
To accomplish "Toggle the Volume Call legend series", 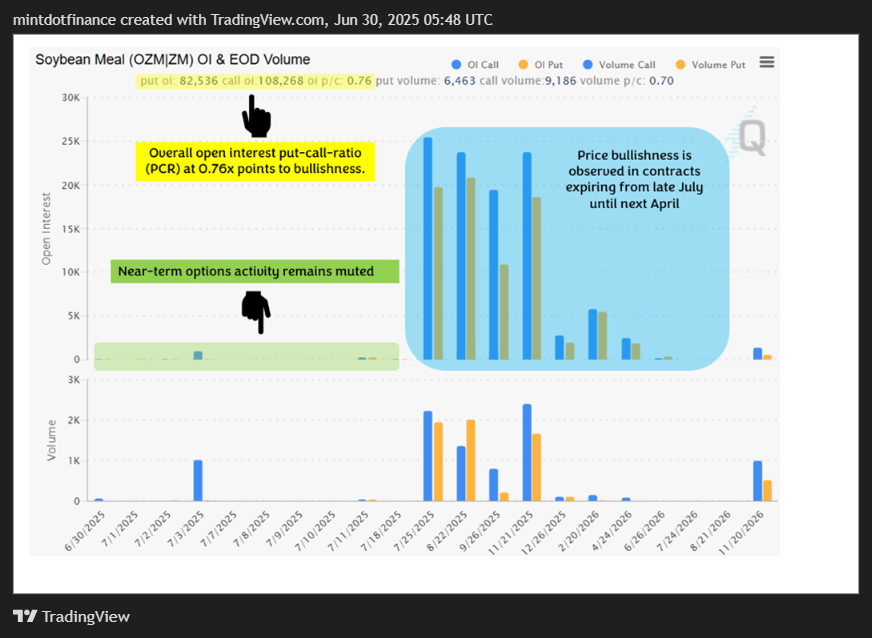I will pos(619,65).
